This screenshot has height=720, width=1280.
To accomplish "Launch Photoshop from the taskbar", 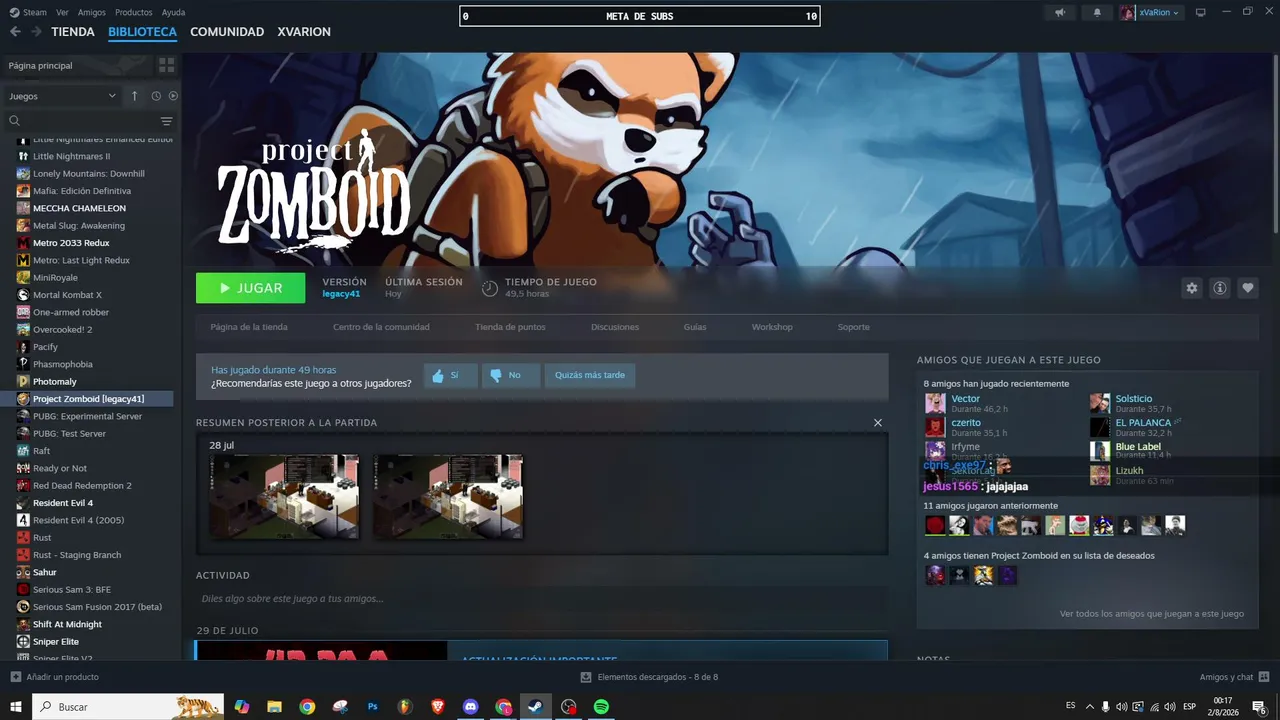I will coord(372,707).
